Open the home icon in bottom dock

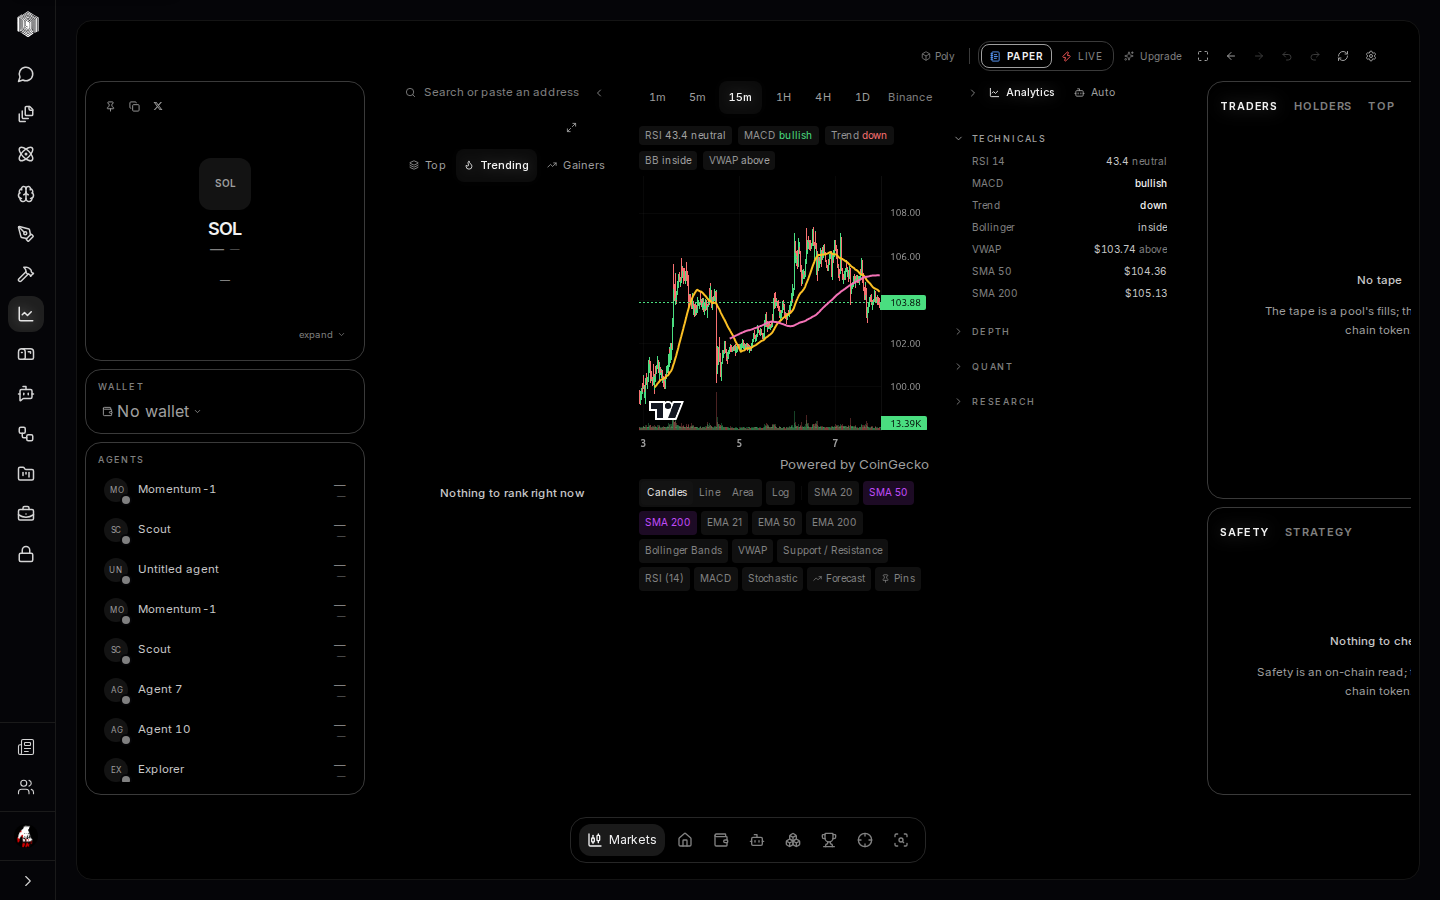tap(685, 840)
